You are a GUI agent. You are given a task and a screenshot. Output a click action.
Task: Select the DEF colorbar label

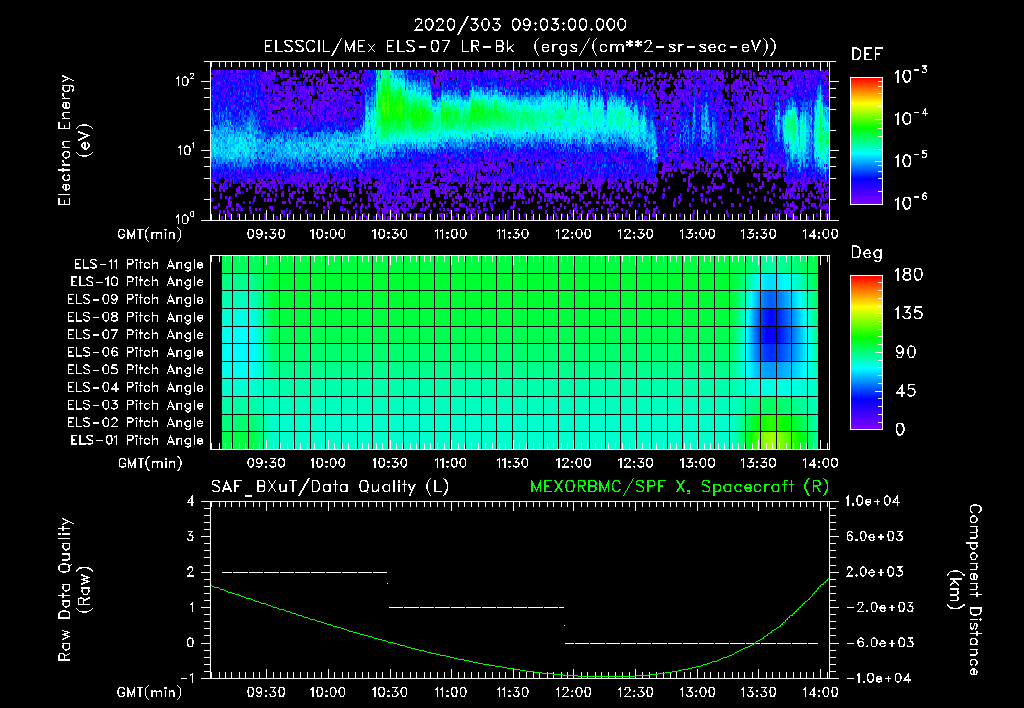(867, 54)
